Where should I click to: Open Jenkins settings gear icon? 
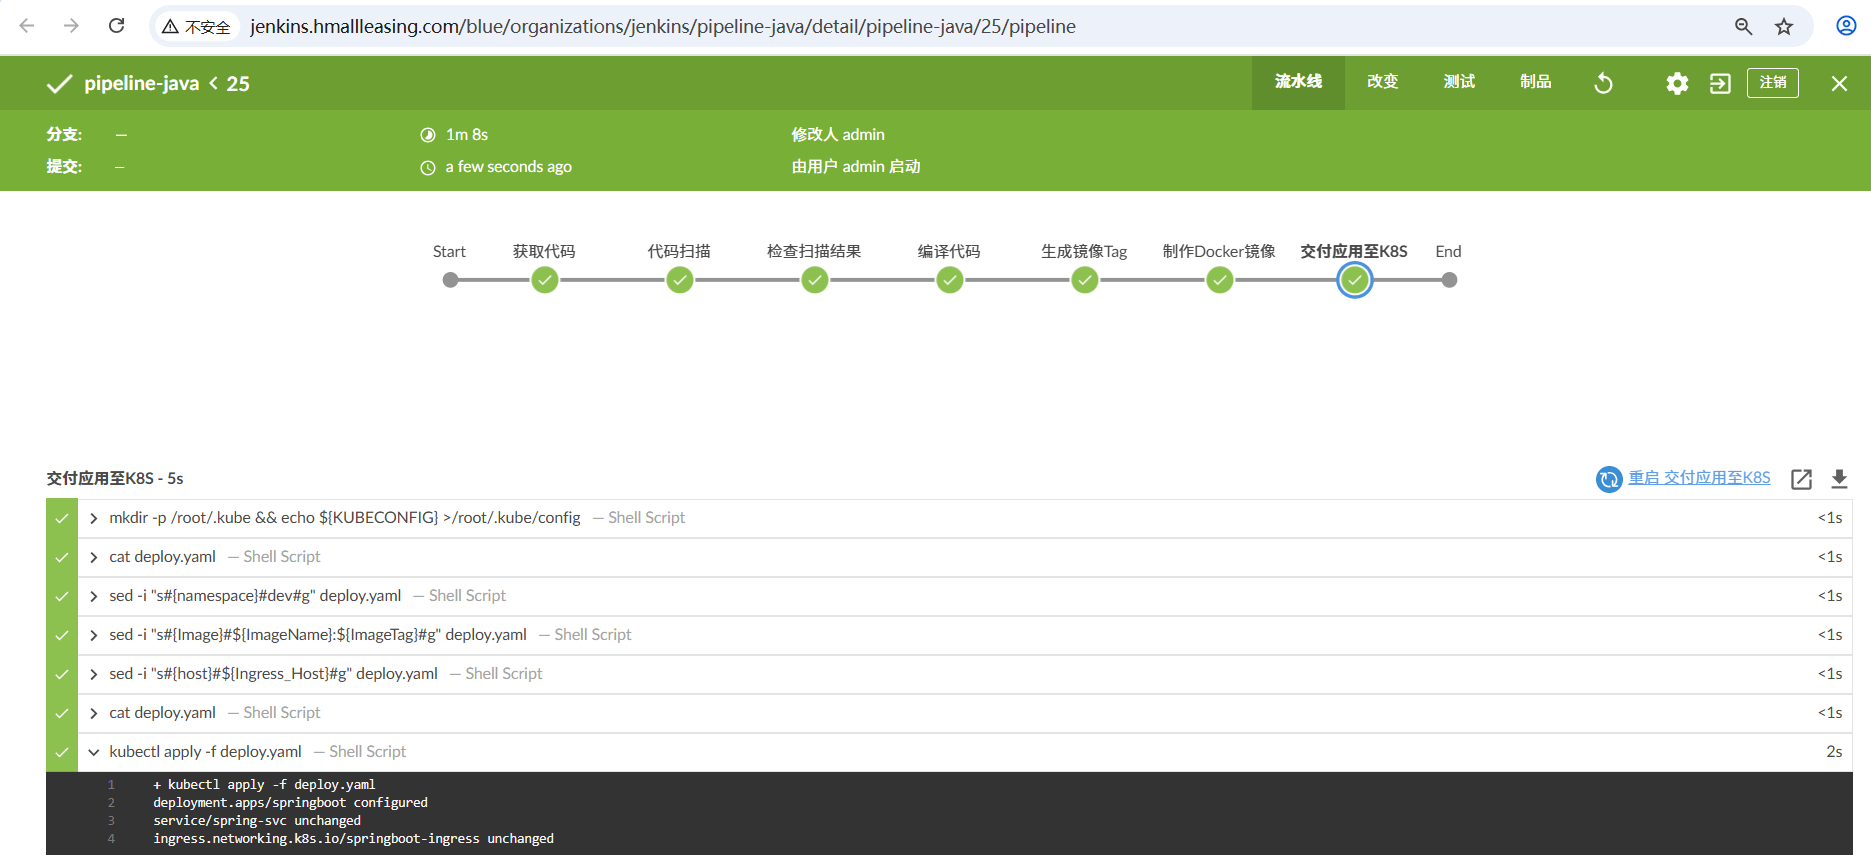tap(1677, 83)
